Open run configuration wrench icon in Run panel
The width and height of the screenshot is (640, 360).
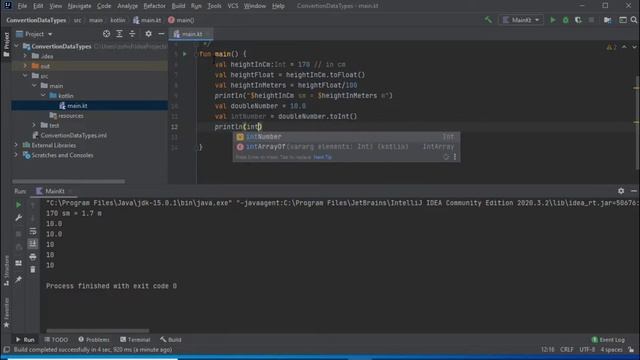coord(18,218)
